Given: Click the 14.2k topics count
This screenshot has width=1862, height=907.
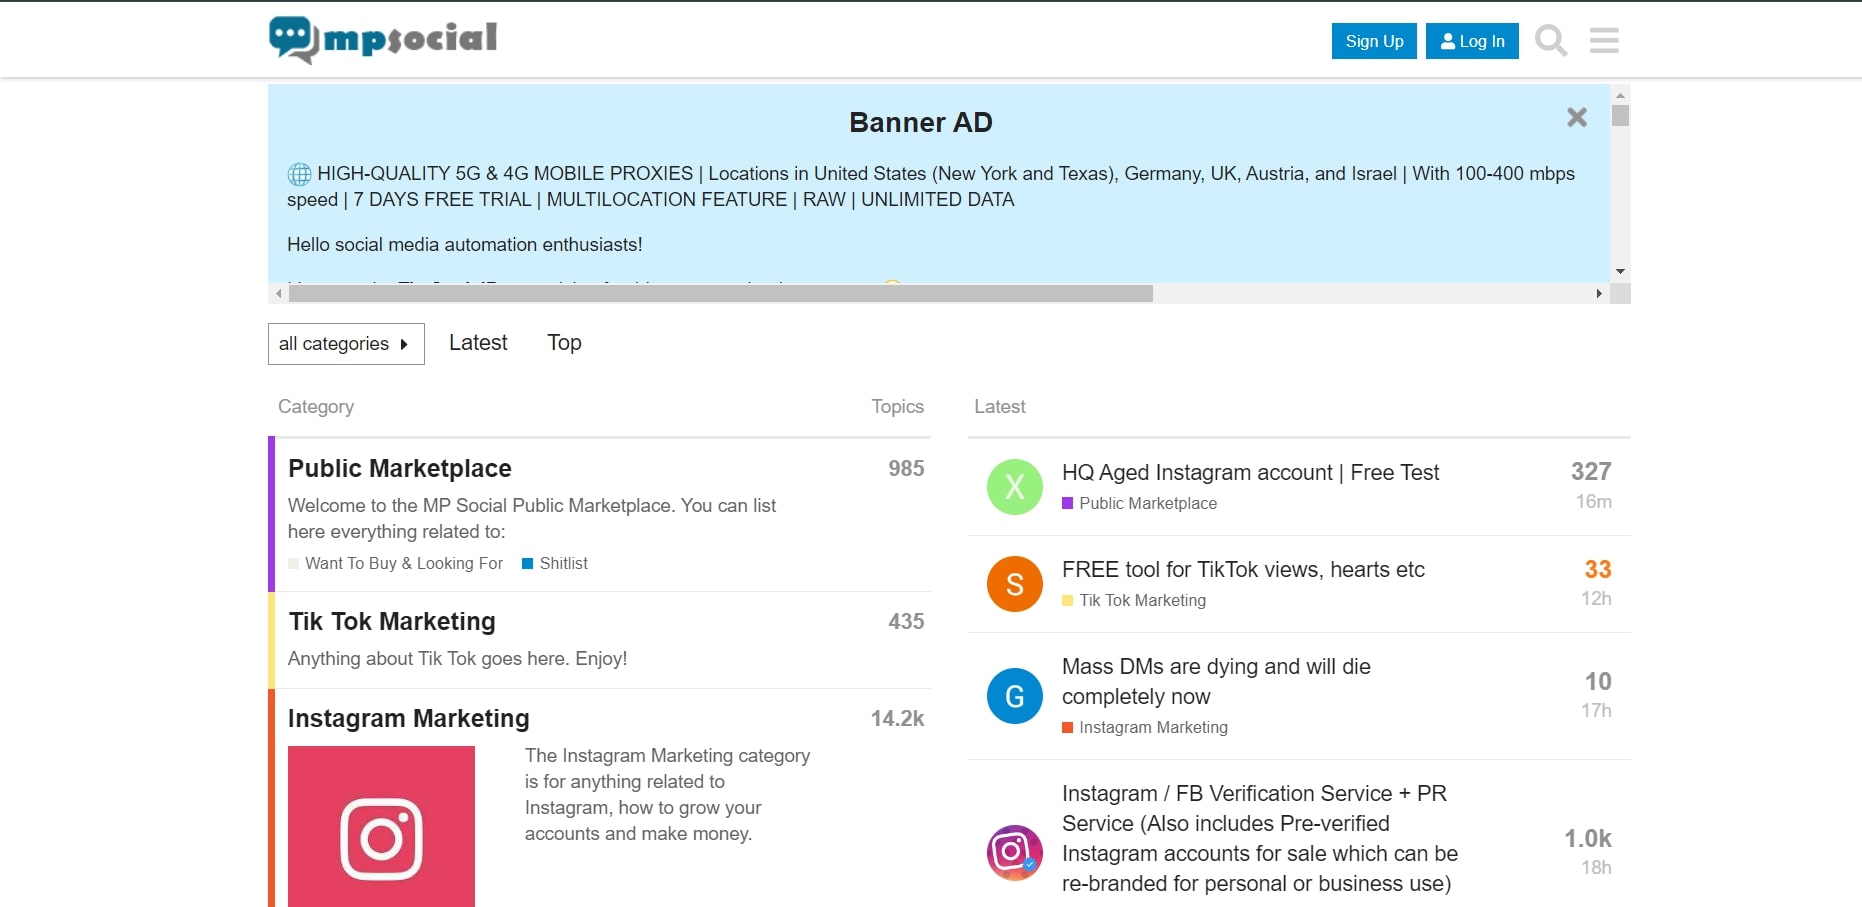Looking at the screenshot, I should [x=897, y=719].
